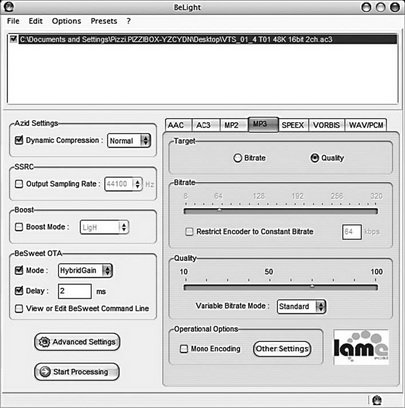Click the gear icon on Advanced Settings
This screenshot has width=405, height=408.
tap(44, 342)
